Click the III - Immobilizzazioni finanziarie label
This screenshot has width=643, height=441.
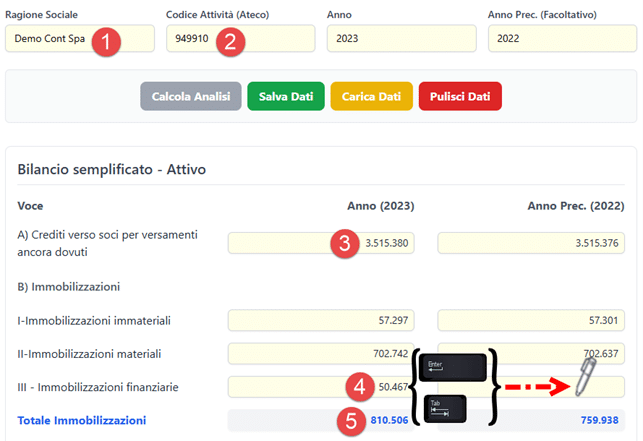[x=98, y=387]
